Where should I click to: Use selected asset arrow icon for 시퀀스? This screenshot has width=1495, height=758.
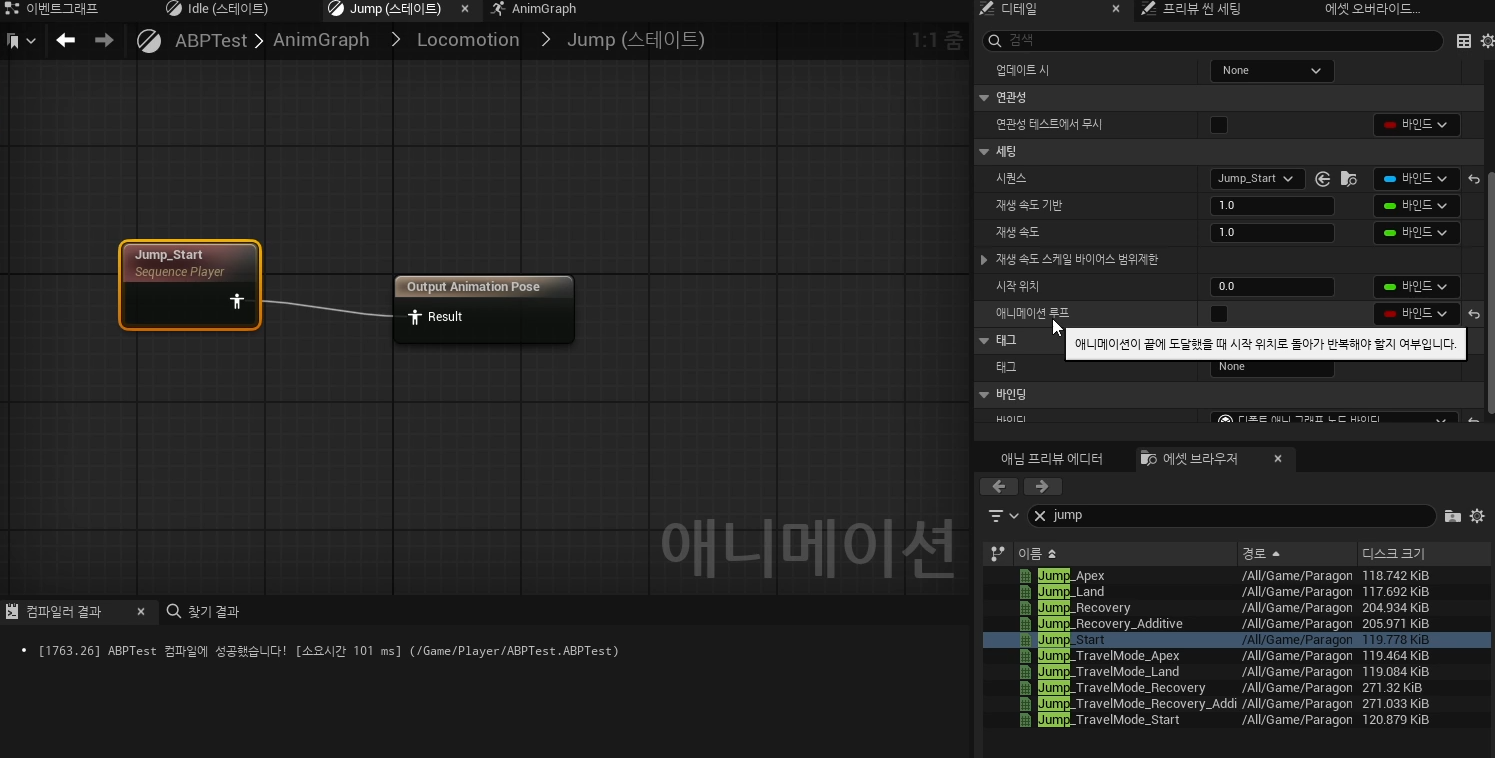[x=1323, y=179]
